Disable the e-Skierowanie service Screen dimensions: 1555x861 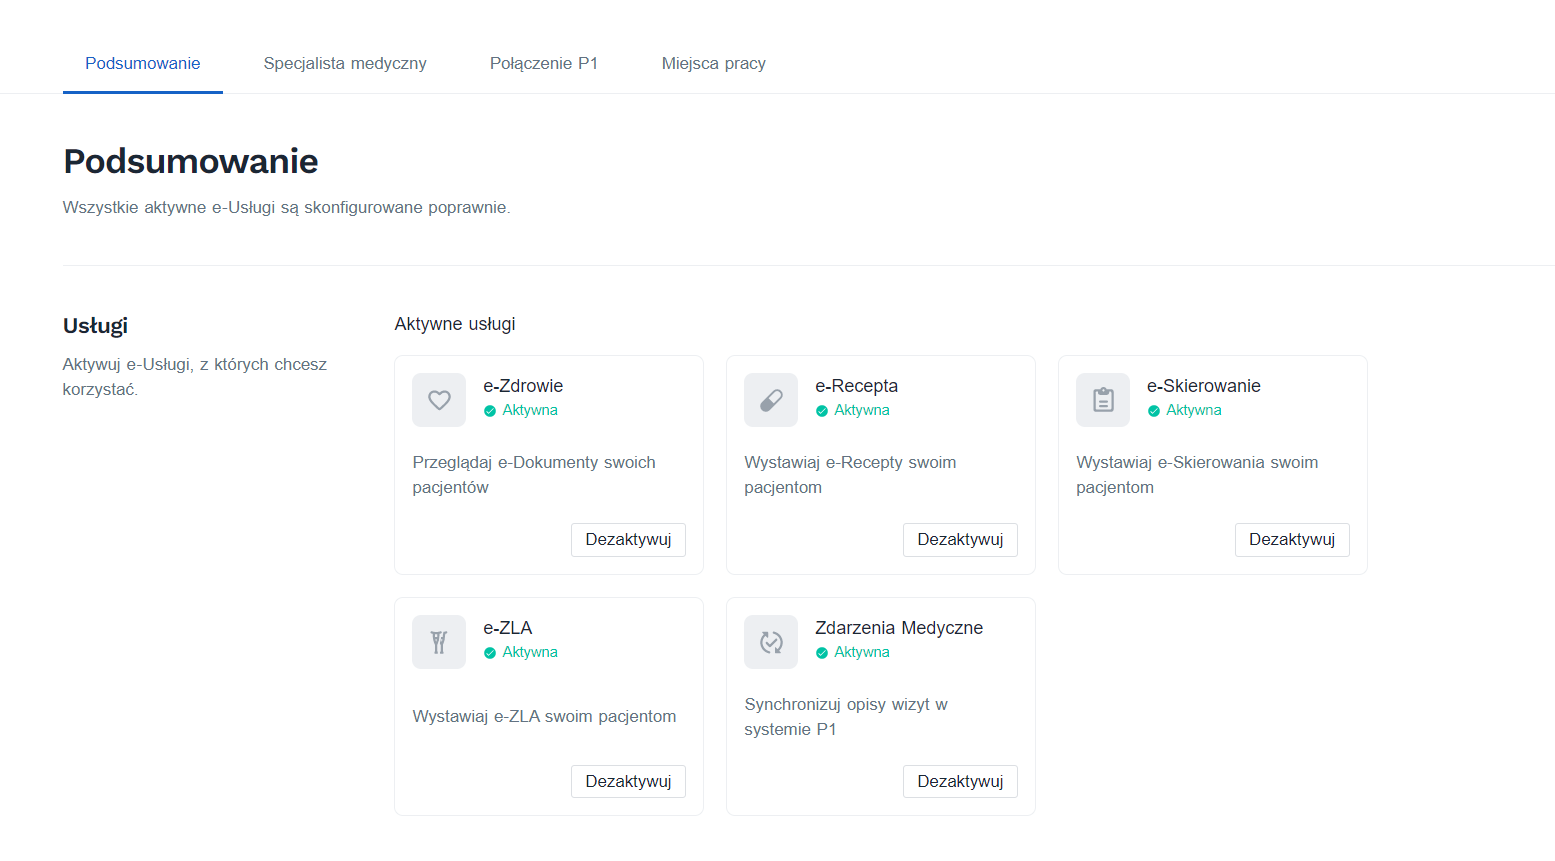(1292, 539)
